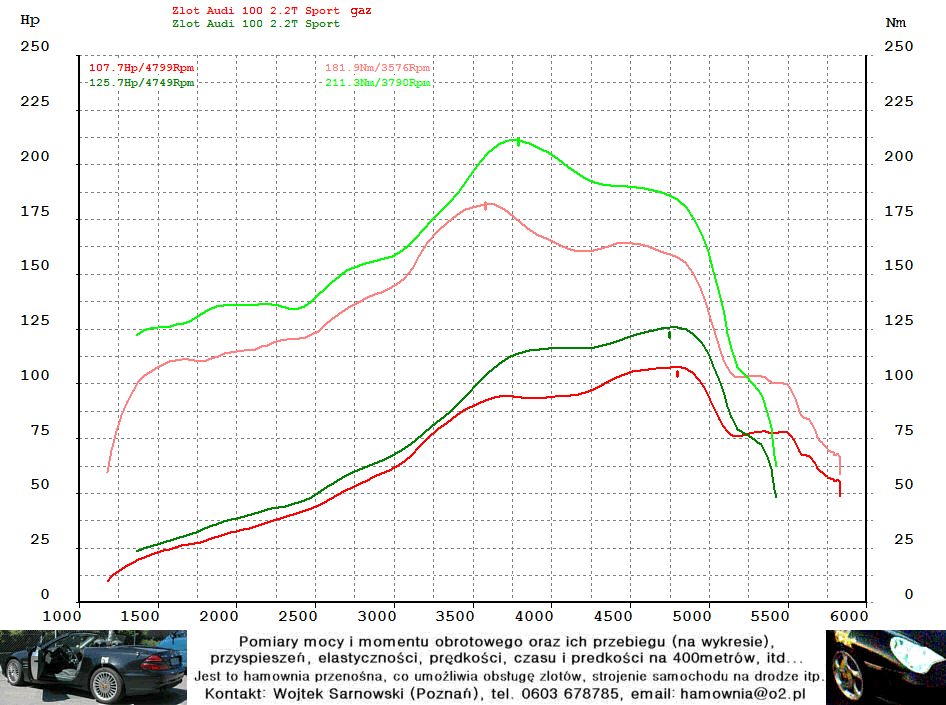Image resolution: width=946 pixels, height=705 pixels.
Task: Click the '2500' RPM axis label
Action: pos(298,616)
